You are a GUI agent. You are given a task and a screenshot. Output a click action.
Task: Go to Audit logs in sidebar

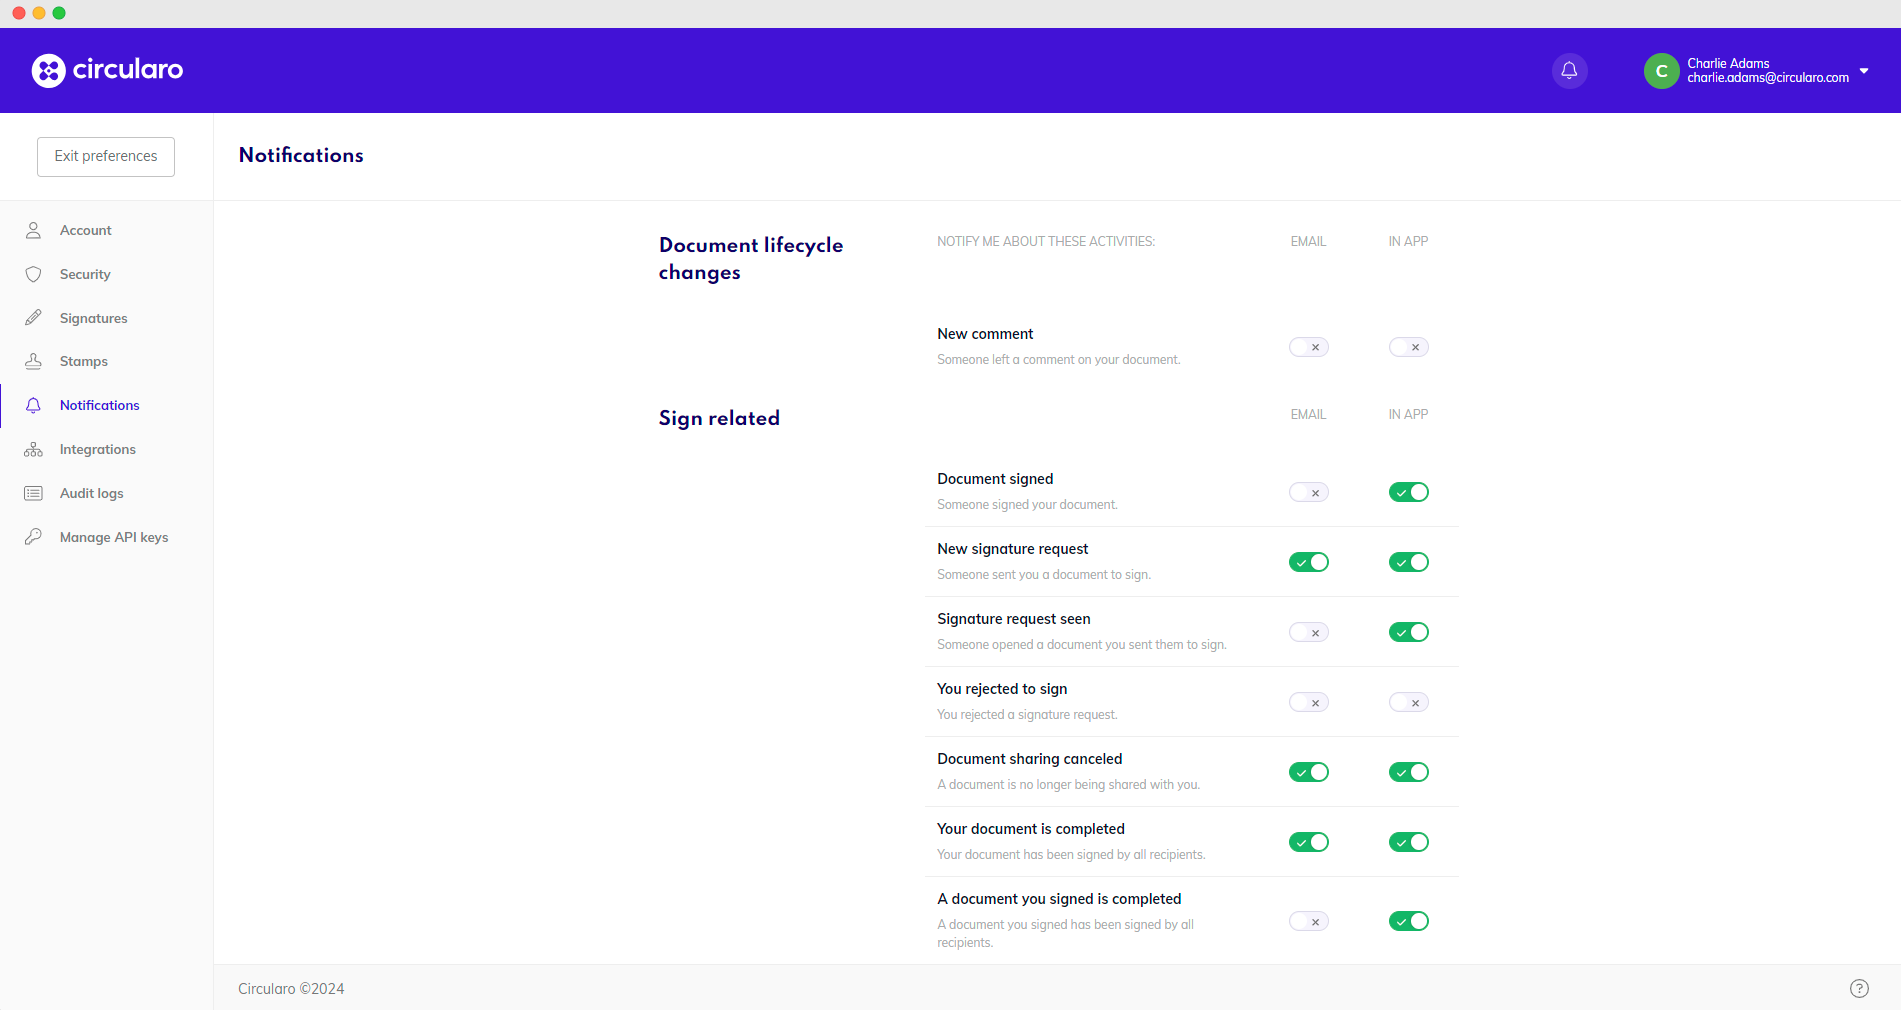tap(91, 493)
